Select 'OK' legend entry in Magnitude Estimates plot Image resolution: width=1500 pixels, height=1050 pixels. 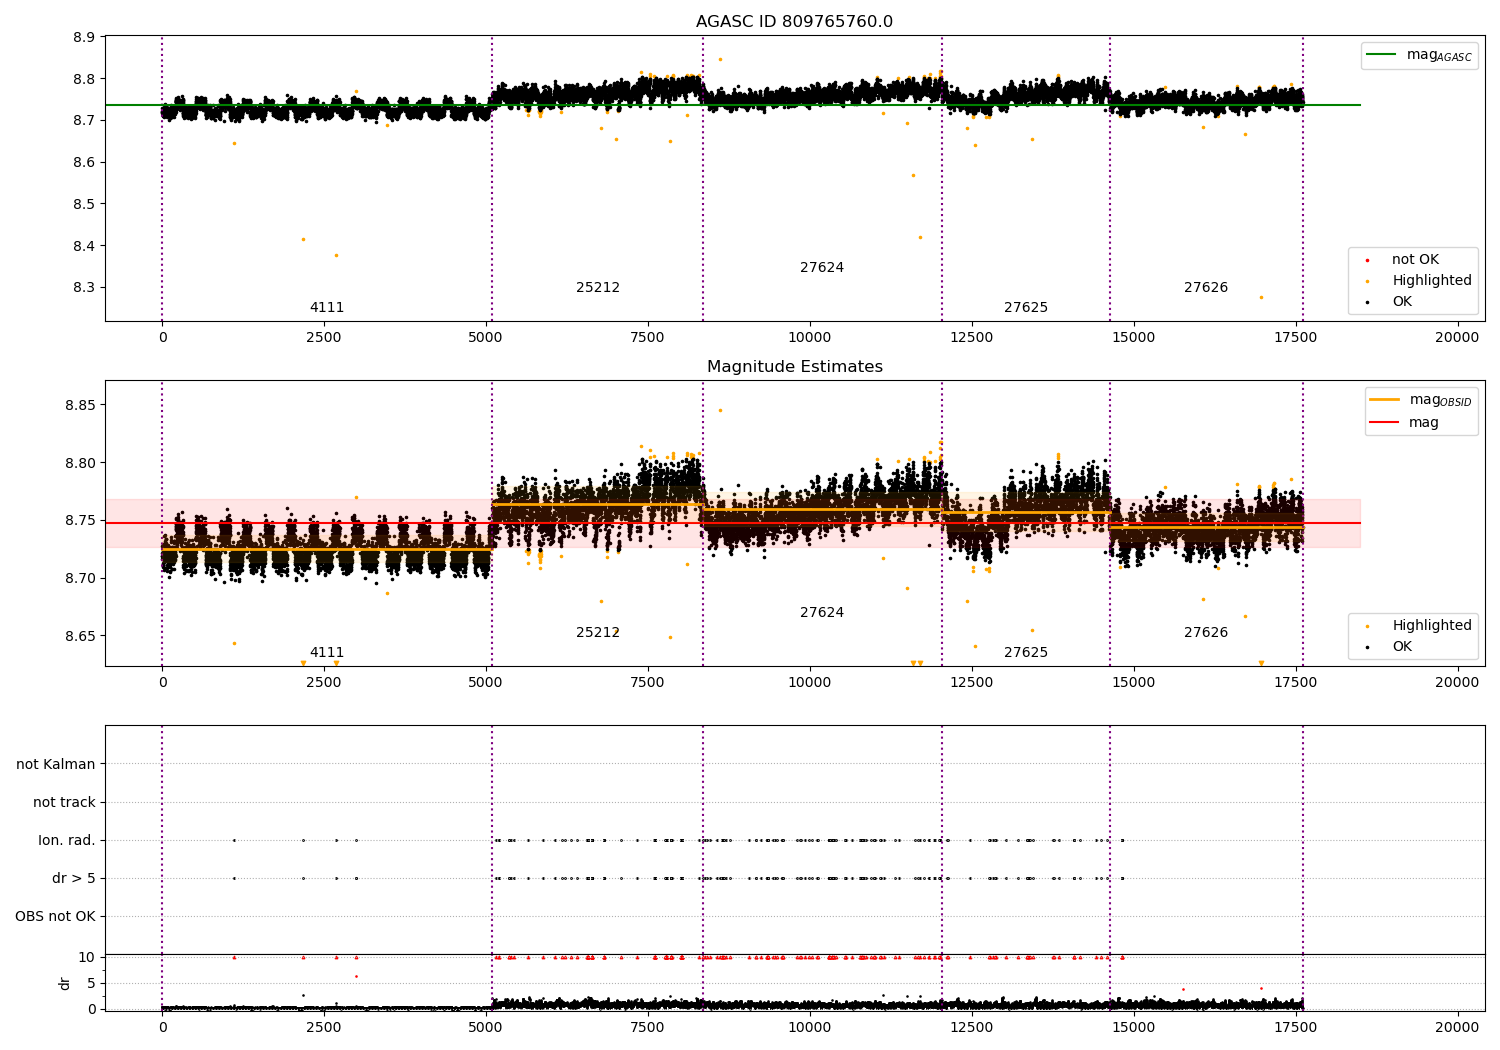point(1390,647)
